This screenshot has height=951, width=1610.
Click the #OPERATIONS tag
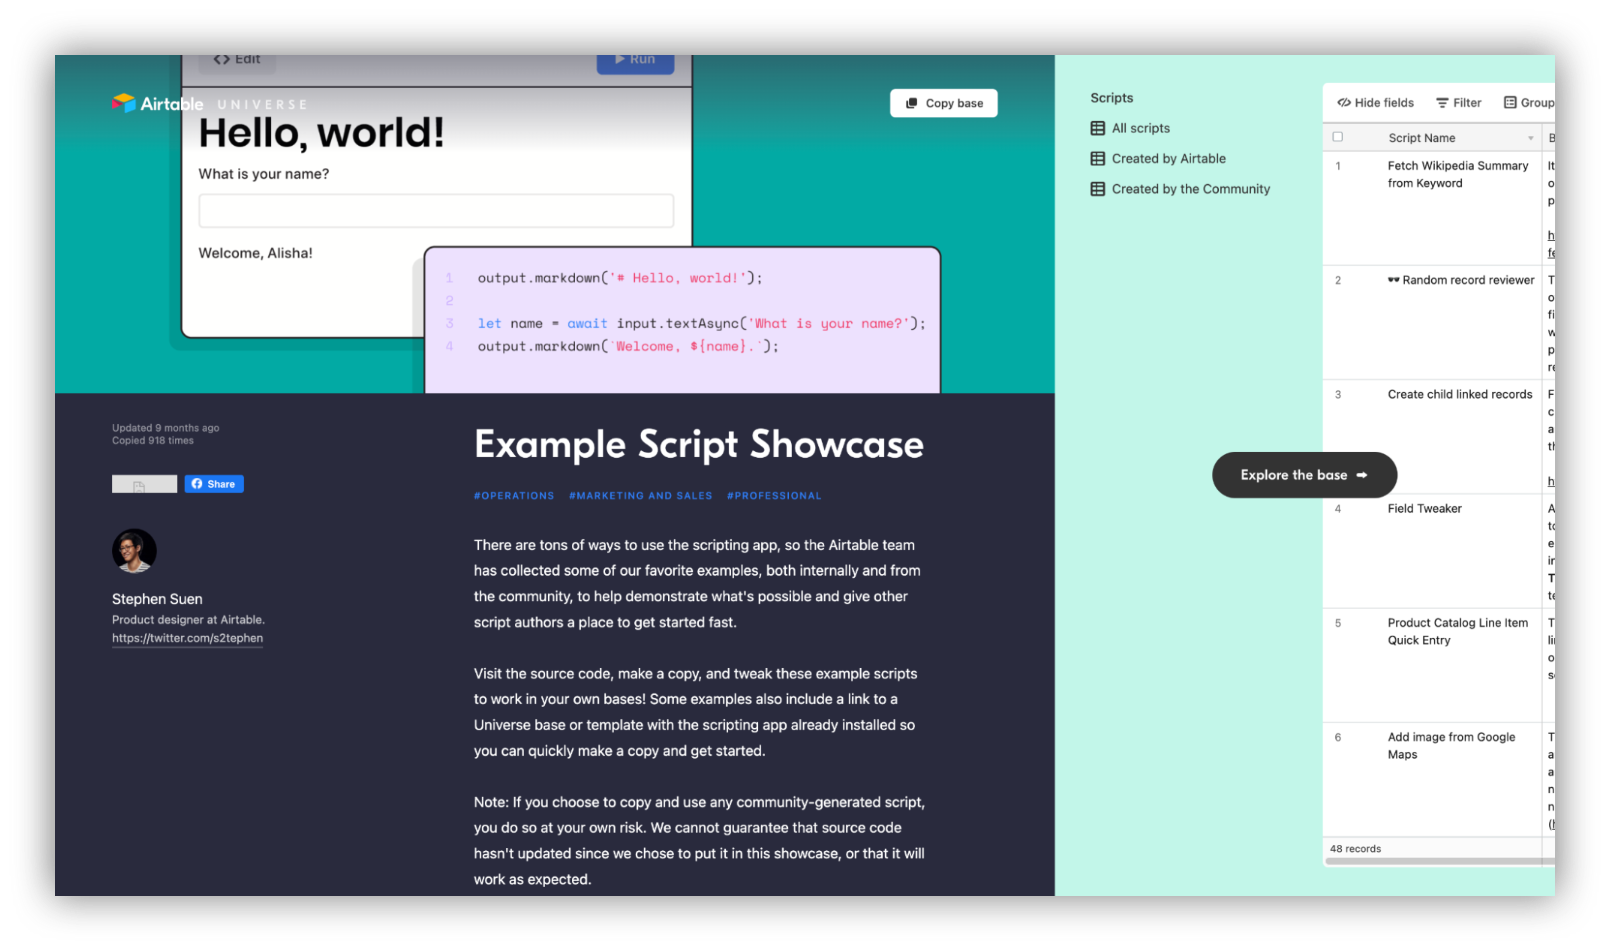tap(514, 496)
